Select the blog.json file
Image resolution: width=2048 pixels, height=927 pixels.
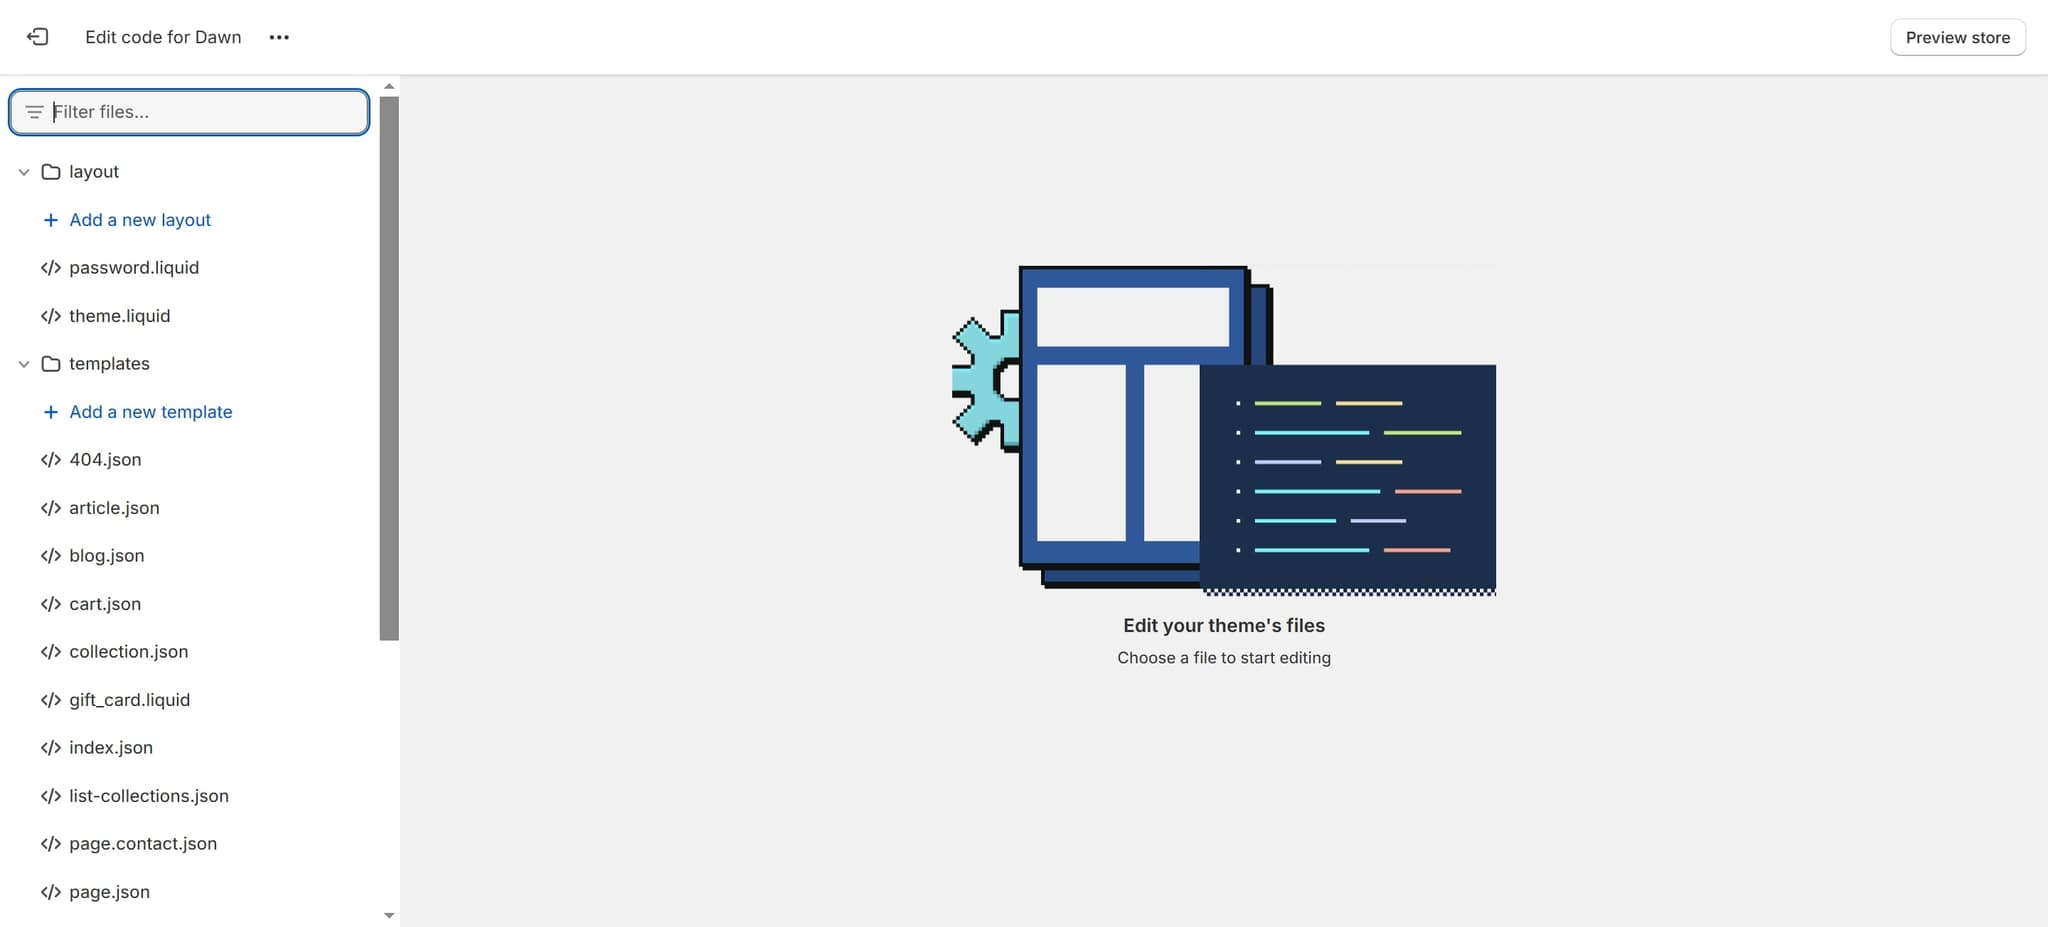(x=106, y=555)
